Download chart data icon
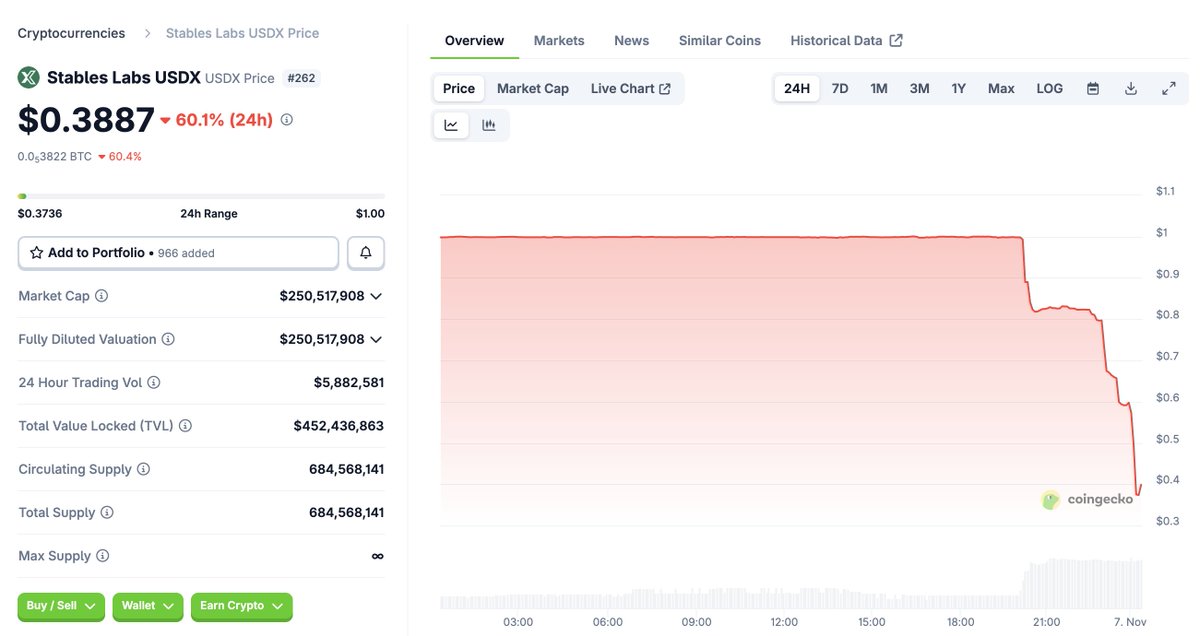Image resolution: width=1200 pixels, height=636 pixels. (x=1131, y=88)
